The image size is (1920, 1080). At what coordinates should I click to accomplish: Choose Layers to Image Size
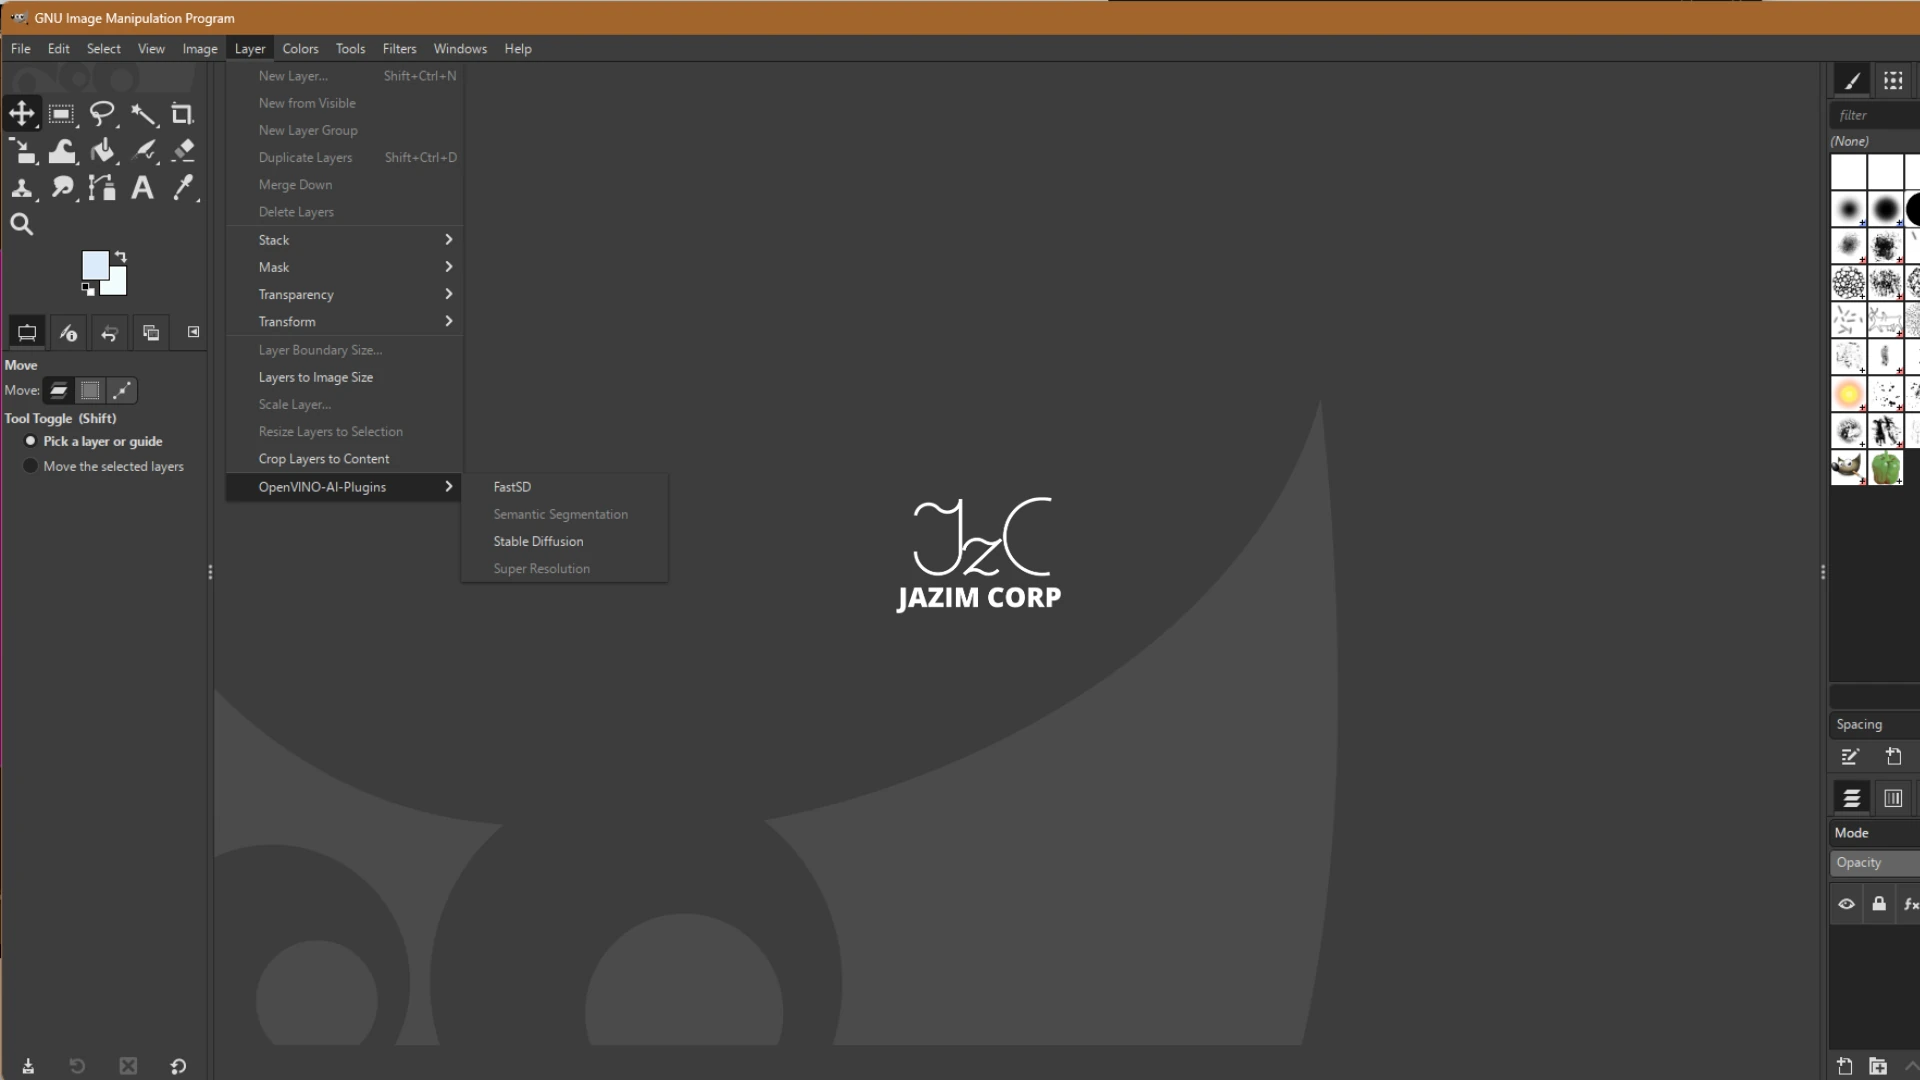coord(345,377)
